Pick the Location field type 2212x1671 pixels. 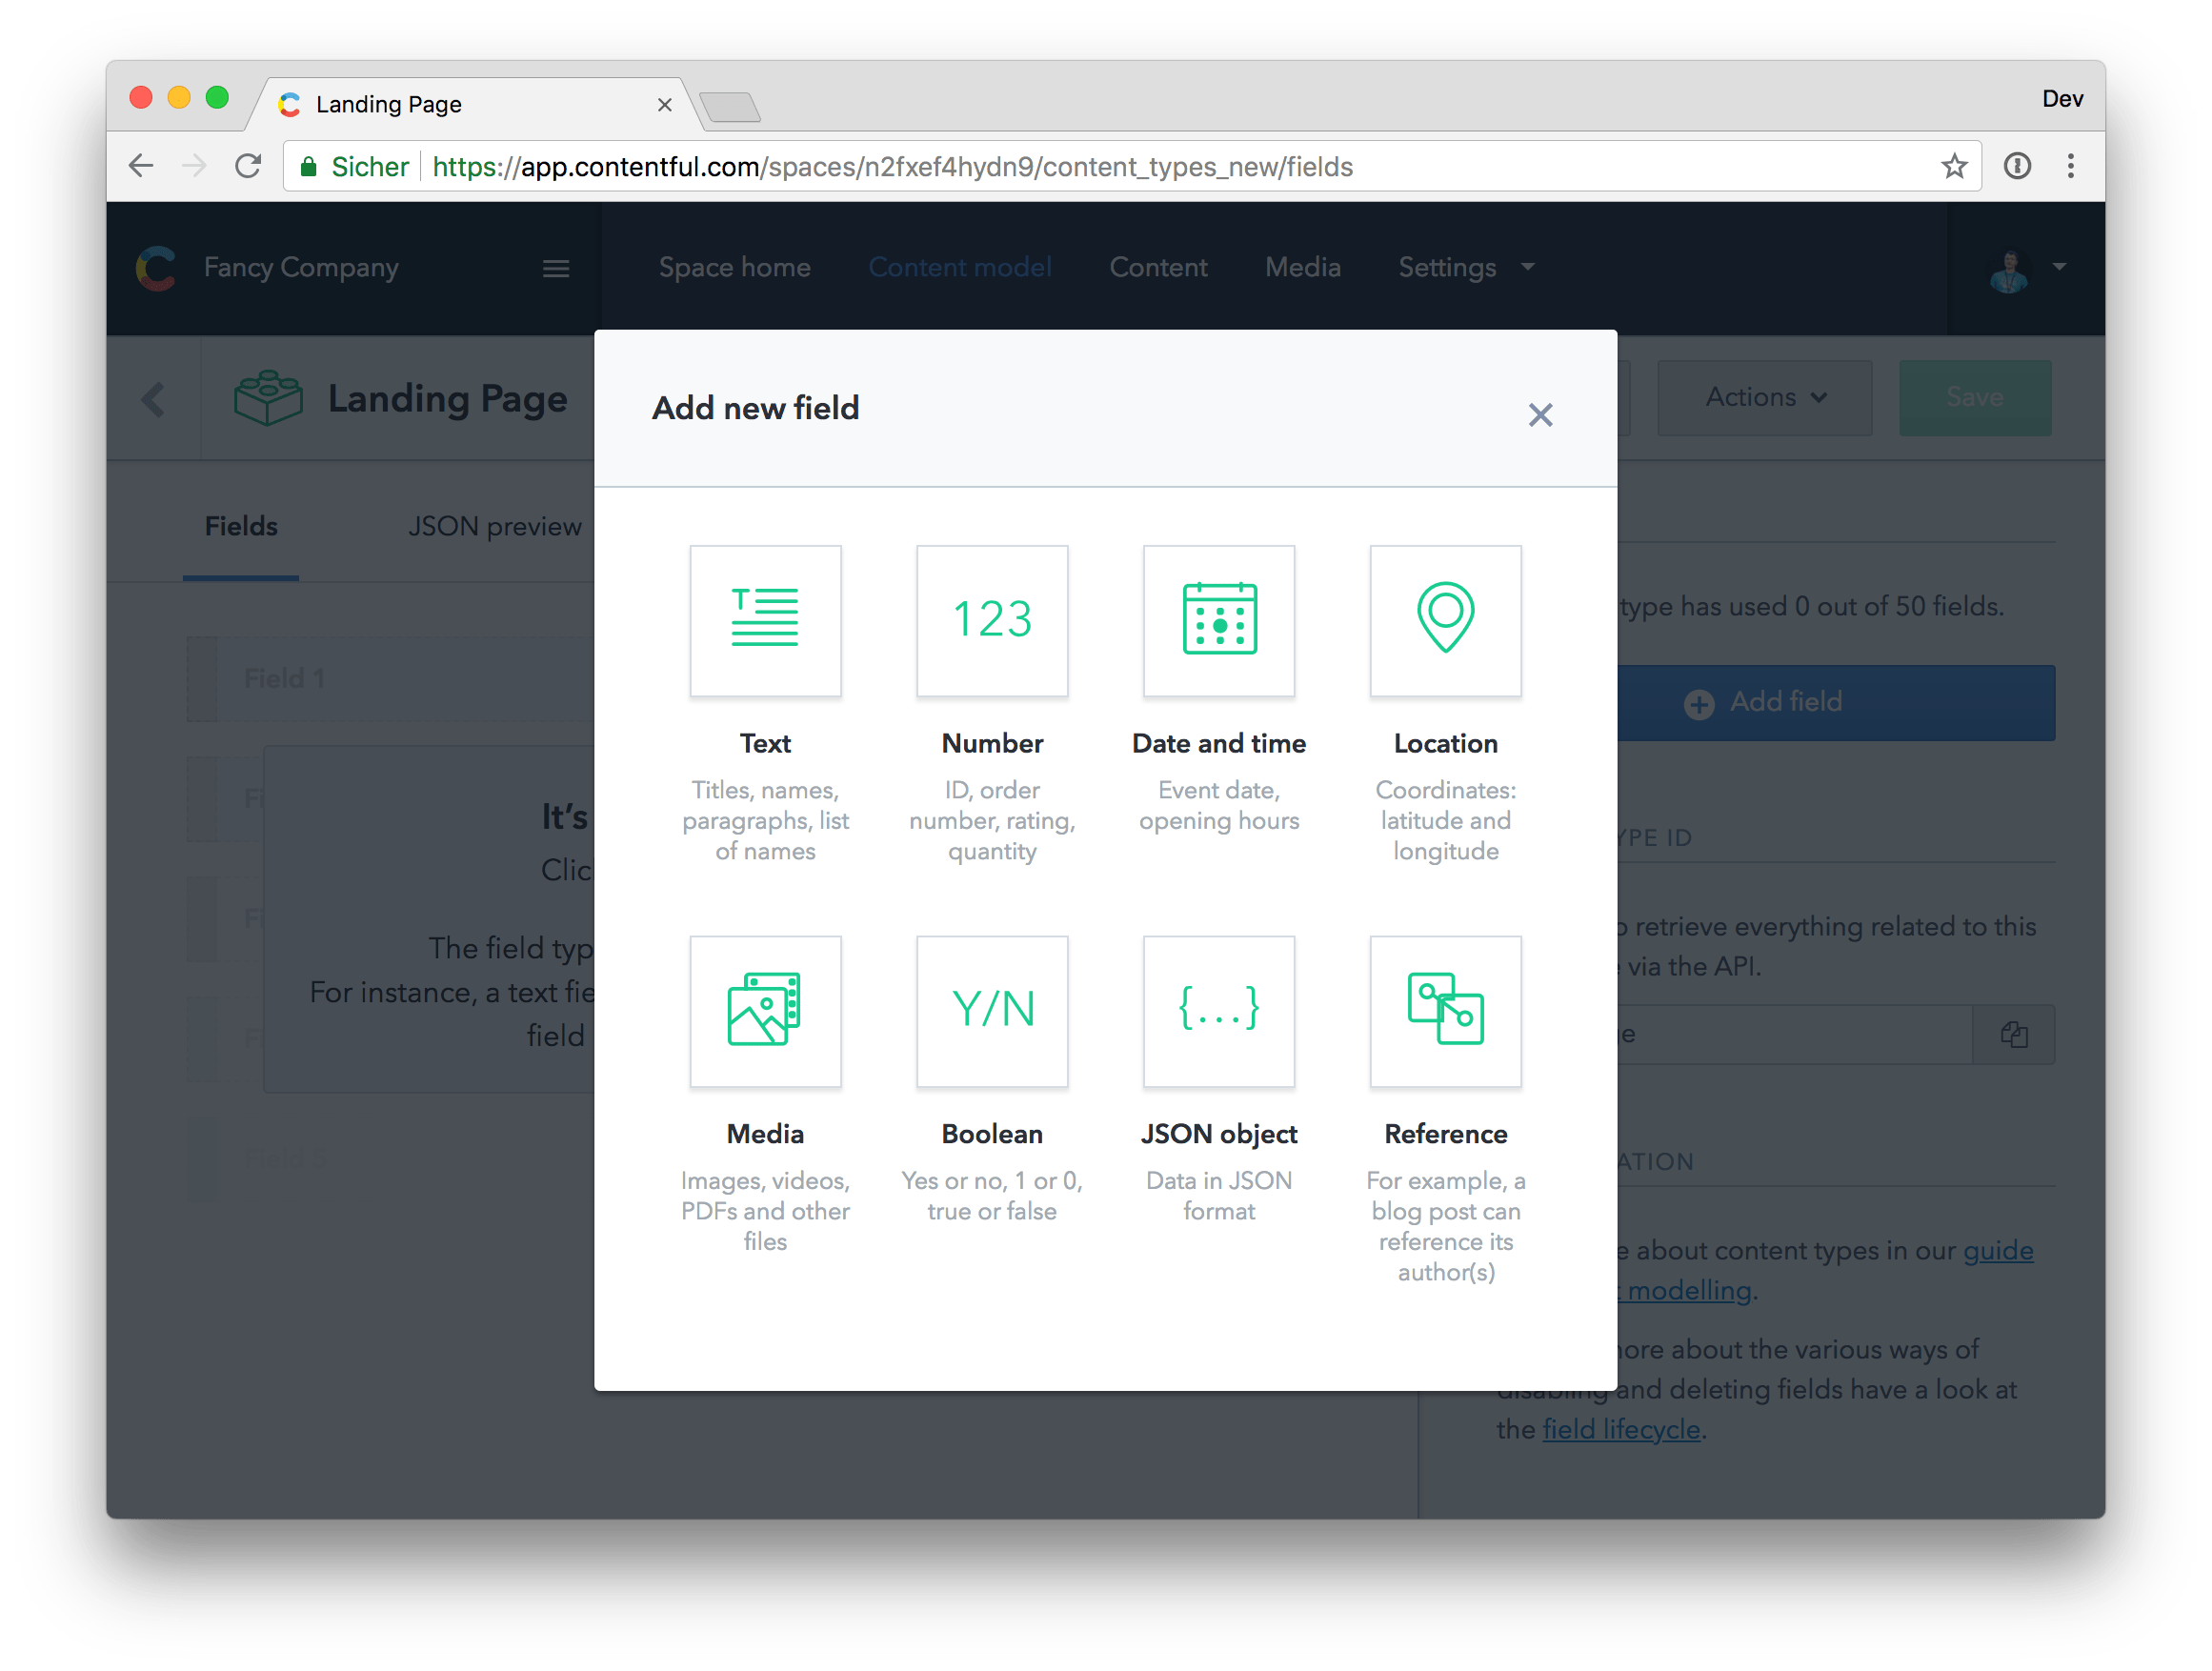(1445, 621)
